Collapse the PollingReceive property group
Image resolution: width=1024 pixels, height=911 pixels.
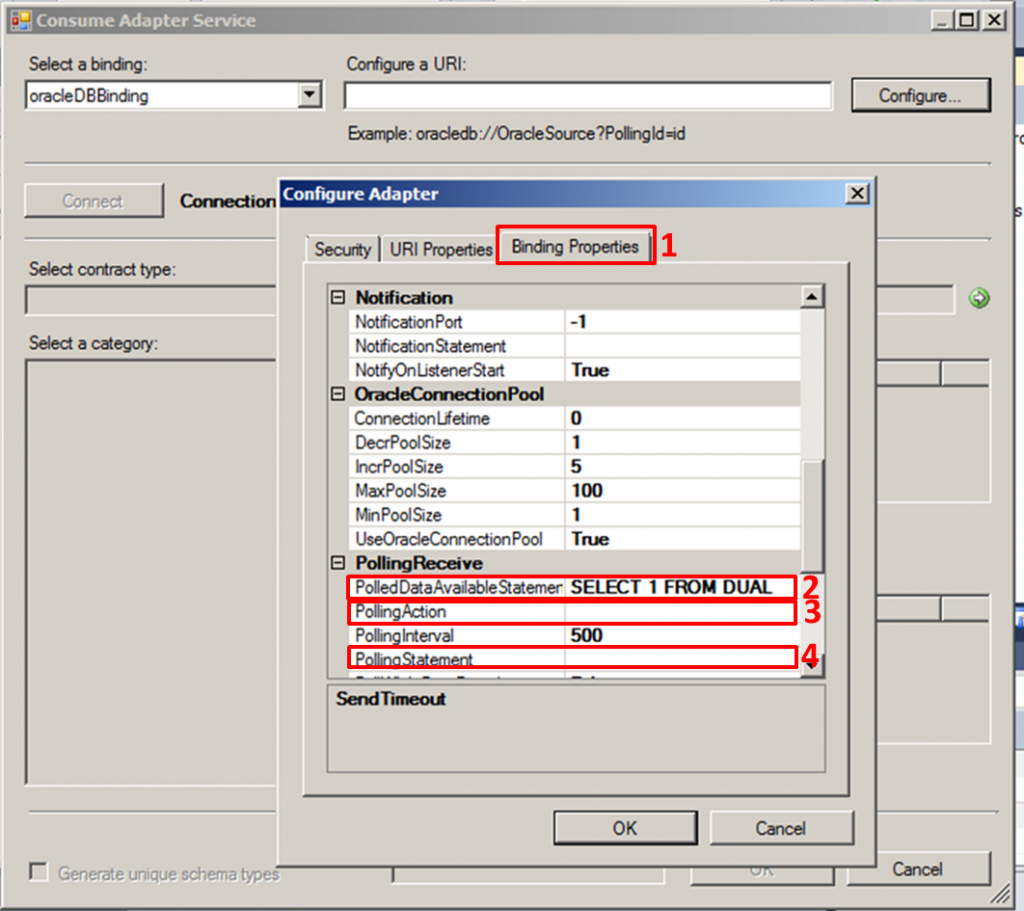[x=338, y=563]
